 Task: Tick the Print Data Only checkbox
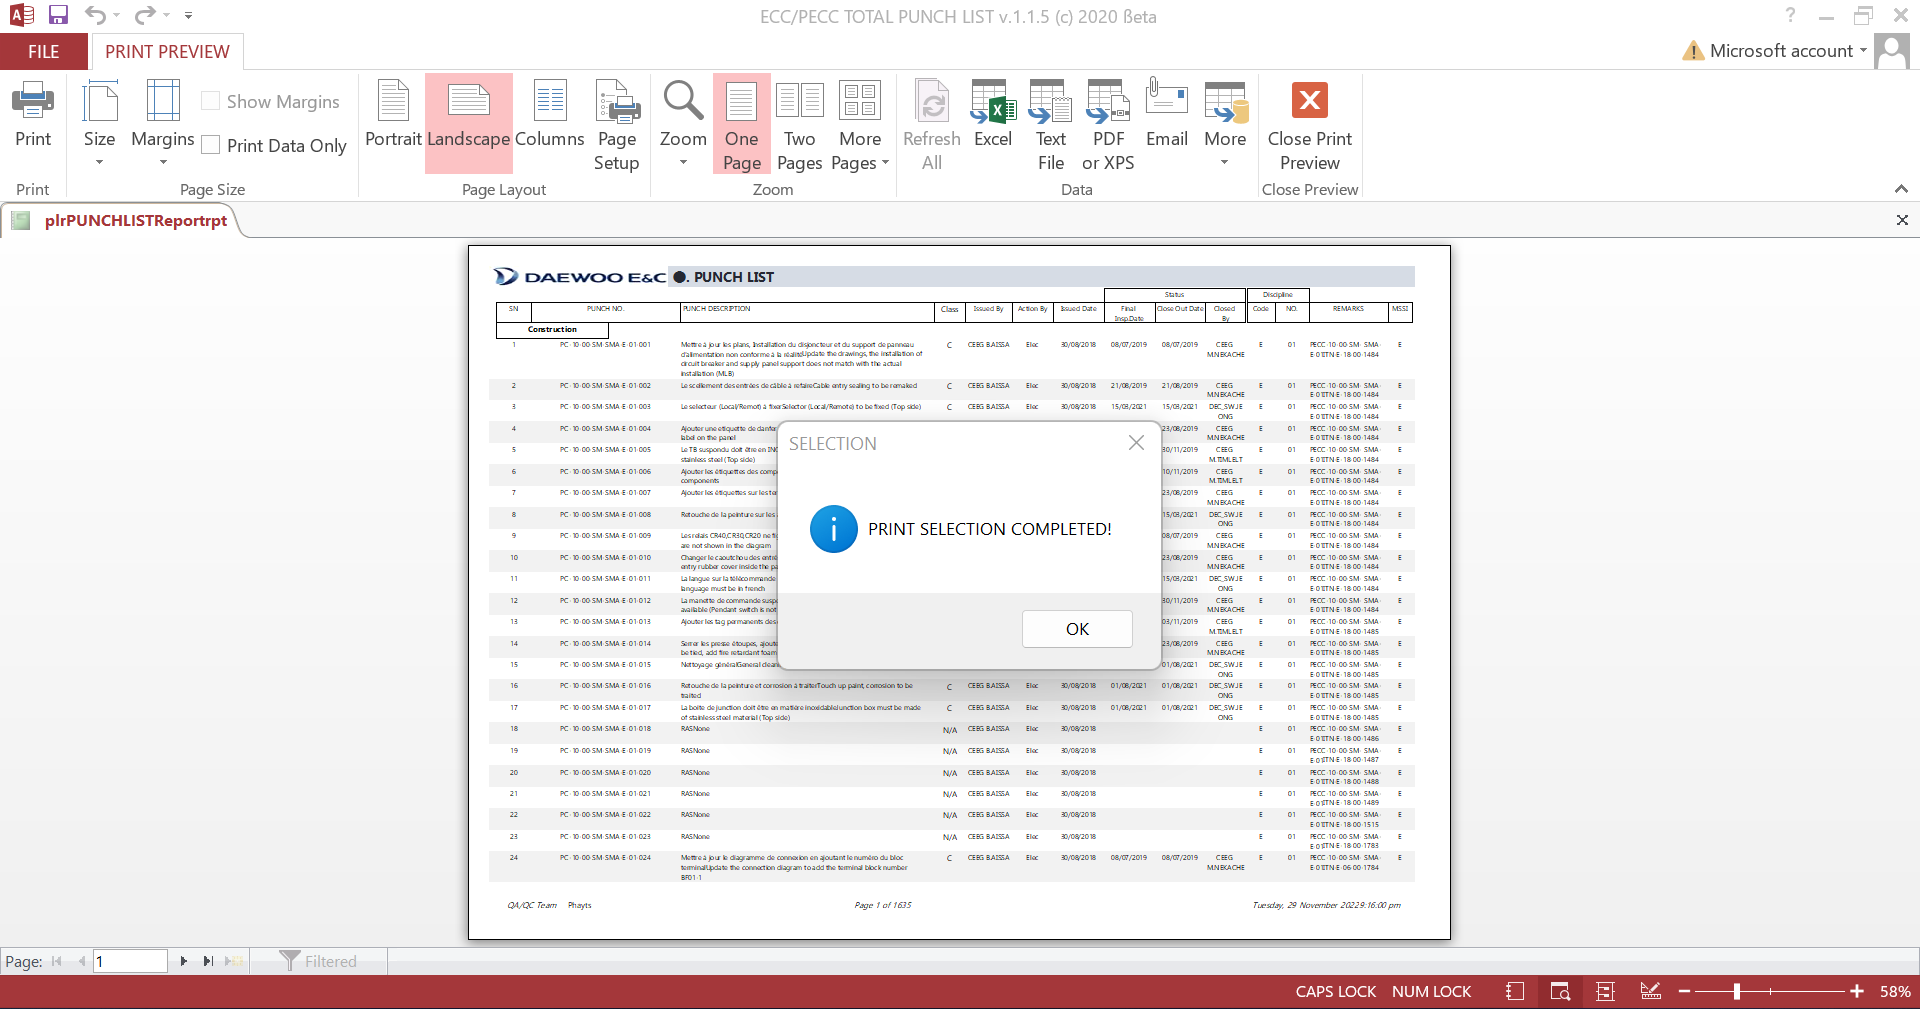click(x=210, y=145)
